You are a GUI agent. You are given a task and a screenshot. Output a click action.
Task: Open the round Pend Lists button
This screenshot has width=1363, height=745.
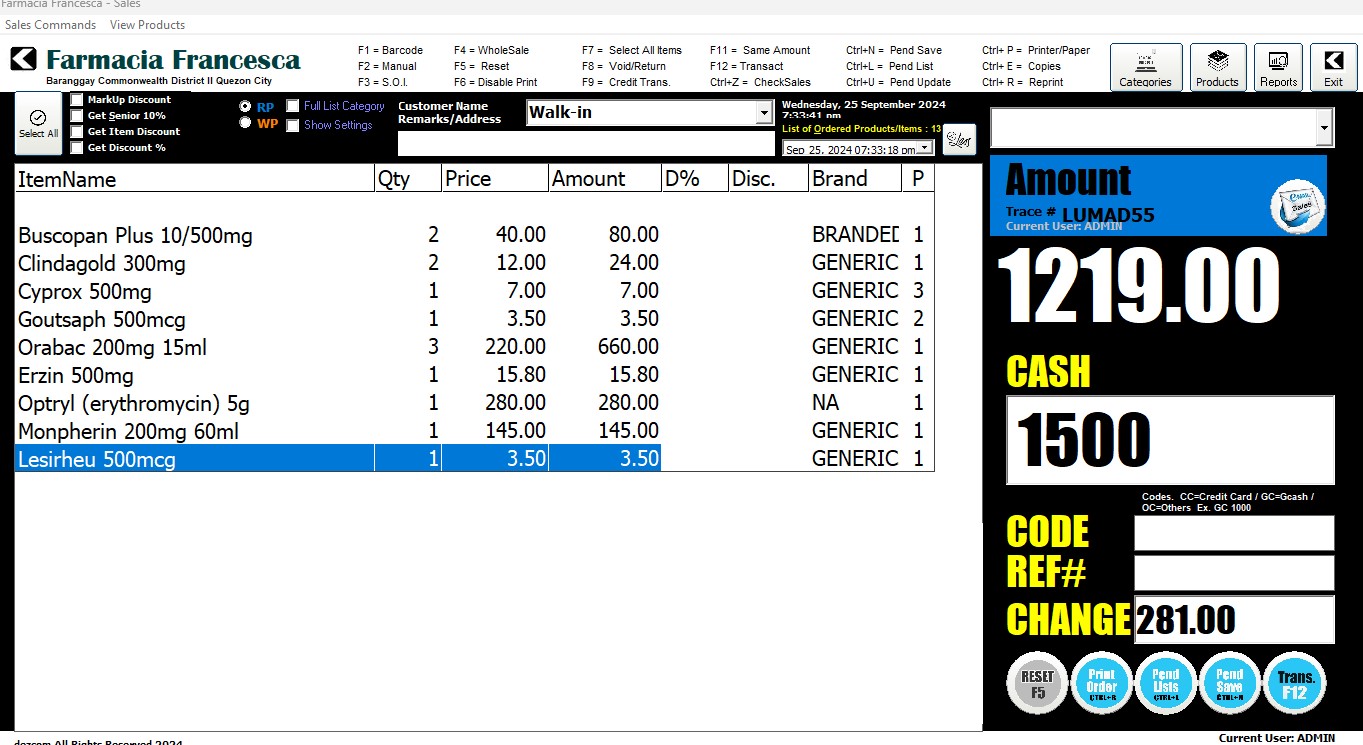pyautogui.click(x=1165, y=683)
